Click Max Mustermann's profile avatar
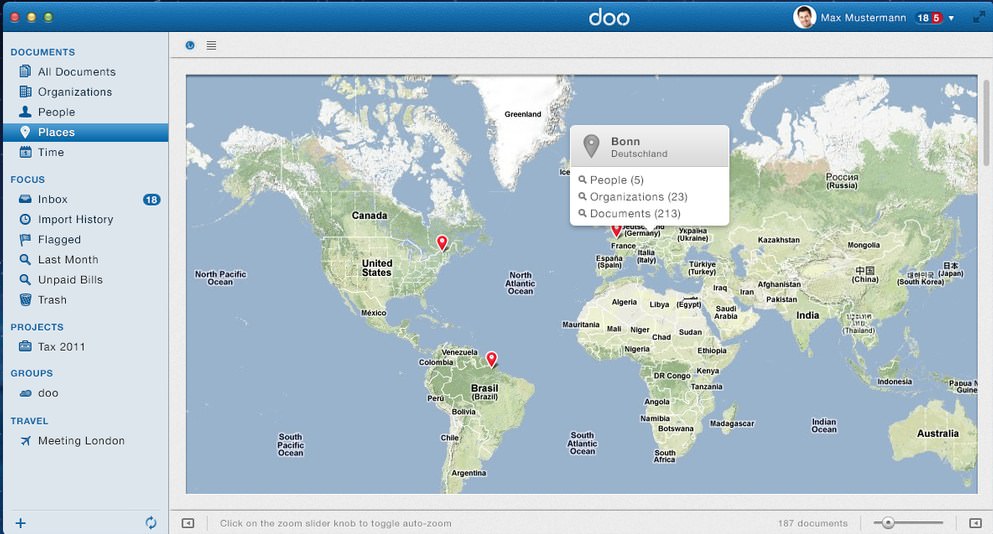Viewport: 993px width, 534px height. tap(804, 17)
